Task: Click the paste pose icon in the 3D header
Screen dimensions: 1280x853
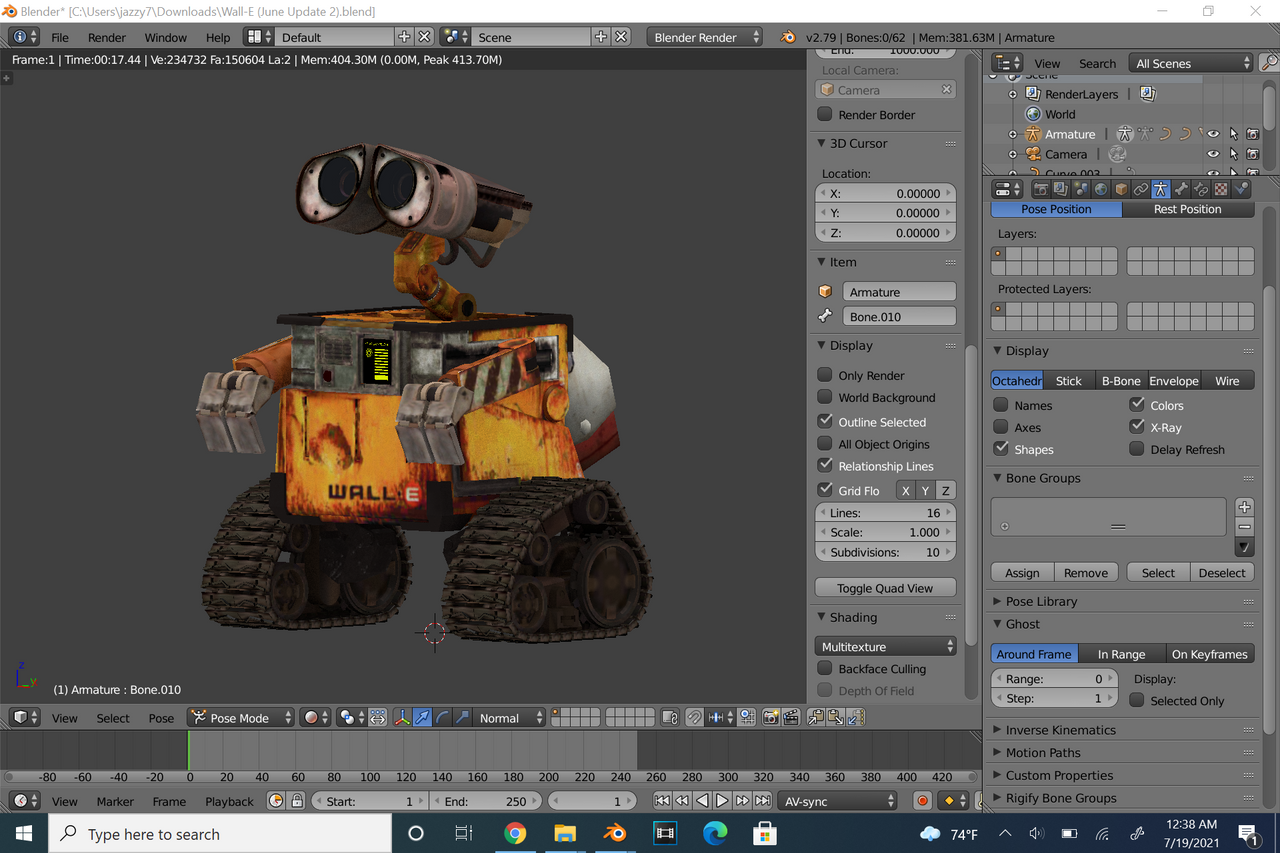Action: pyautogui.click(x=835, y=717)
